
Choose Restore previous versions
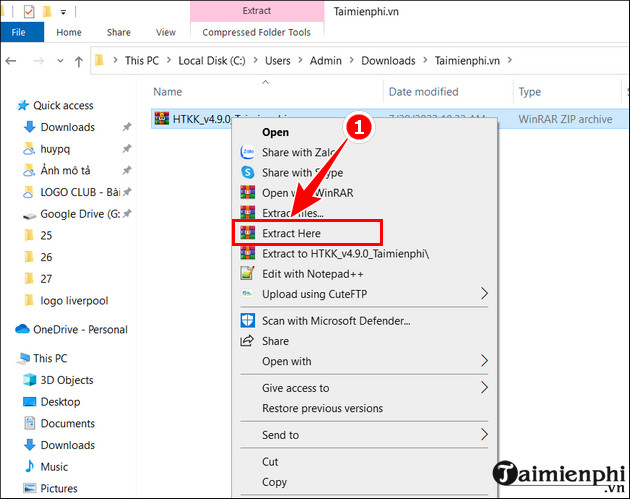(x=322, y=408)
